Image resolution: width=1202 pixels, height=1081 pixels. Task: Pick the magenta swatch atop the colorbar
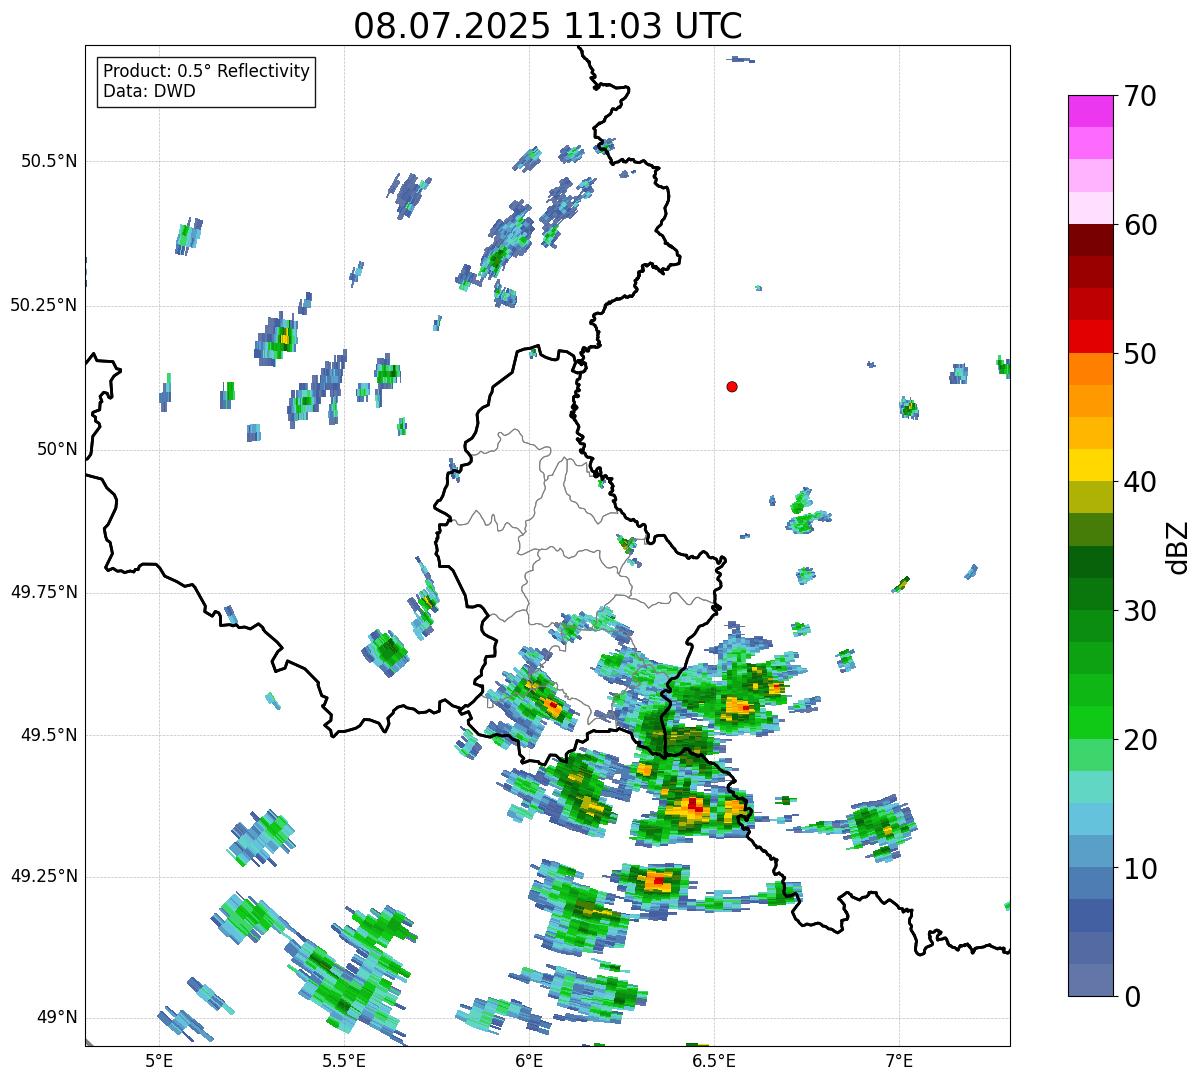click(1091, 111)
